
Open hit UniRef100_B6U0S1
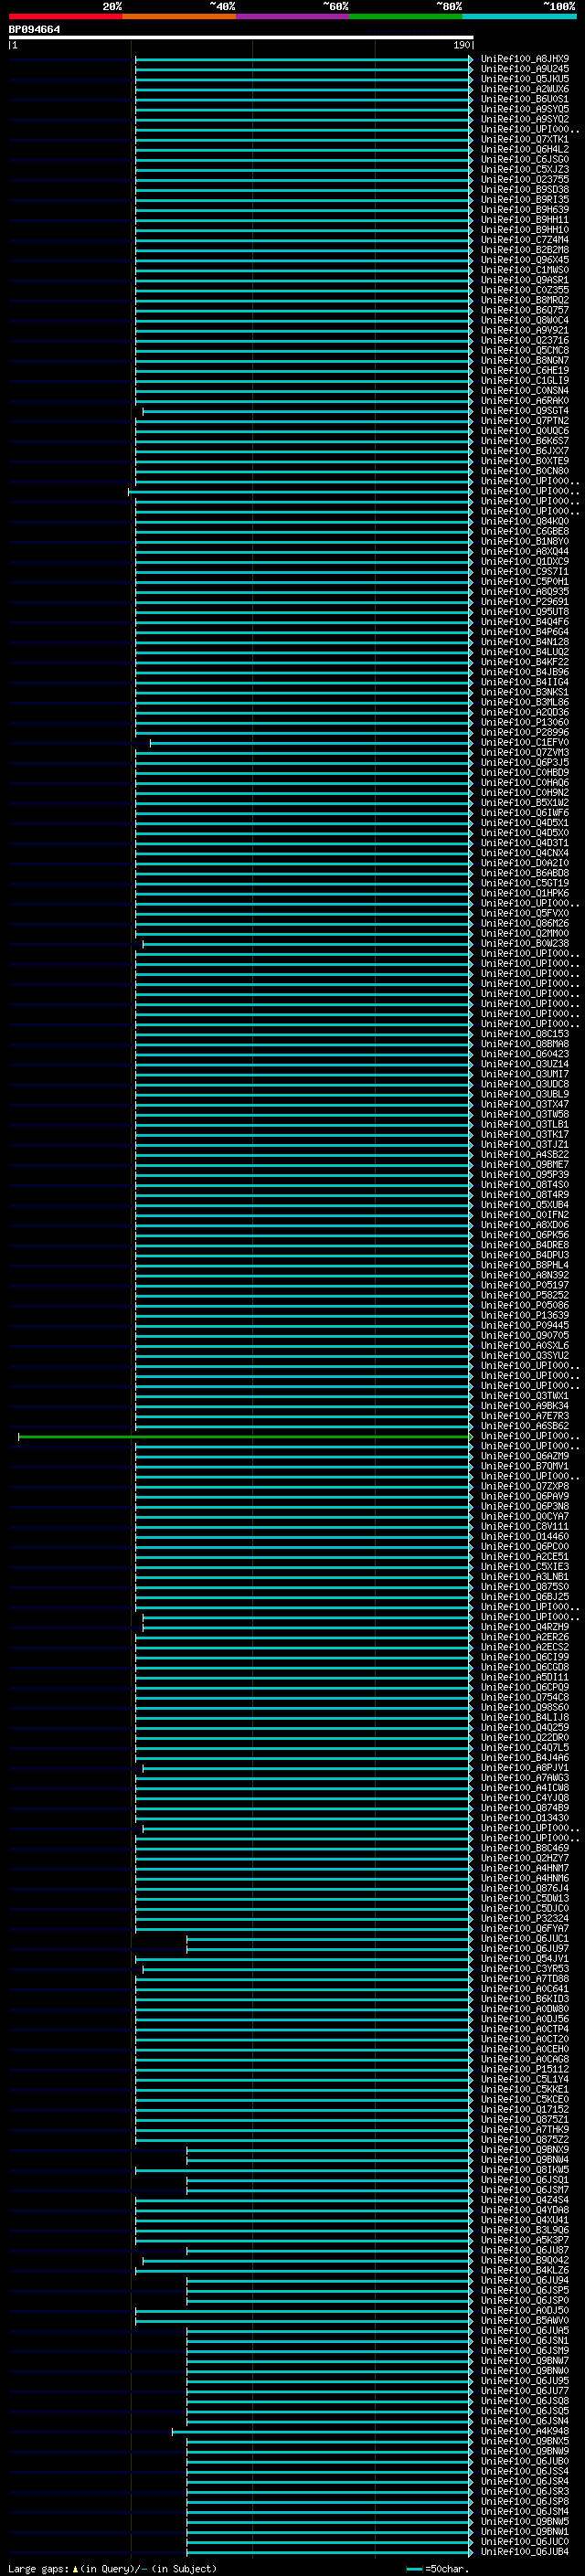tap(525, 99)
